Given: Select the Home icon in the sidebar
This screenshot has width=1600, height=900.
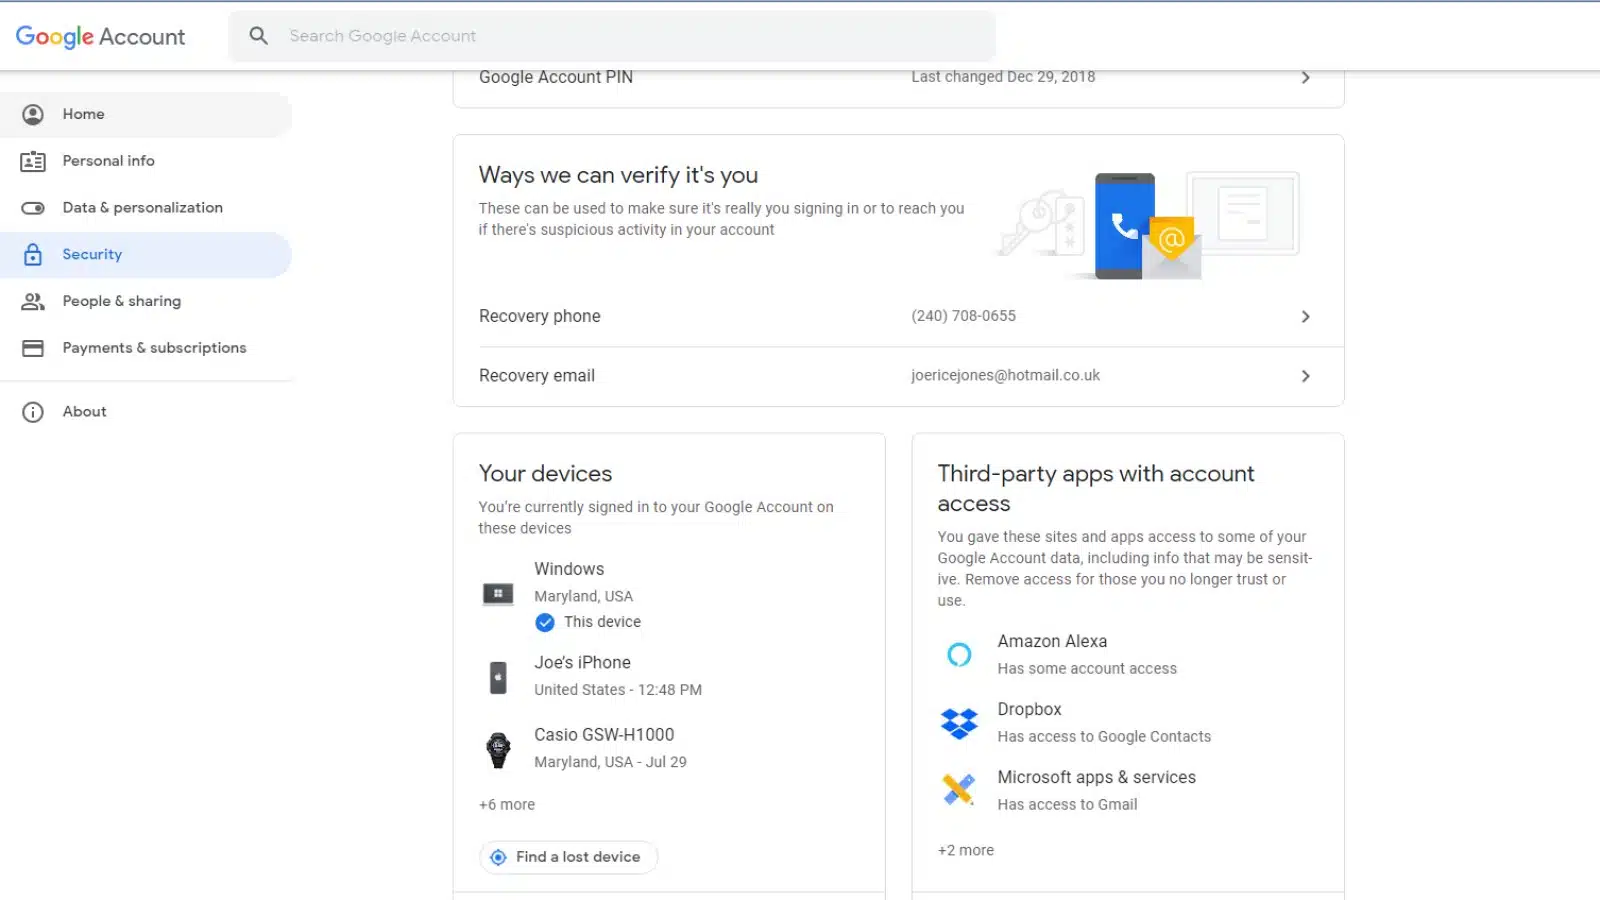Looking at the screenshot, I should (x=33, y=114).
